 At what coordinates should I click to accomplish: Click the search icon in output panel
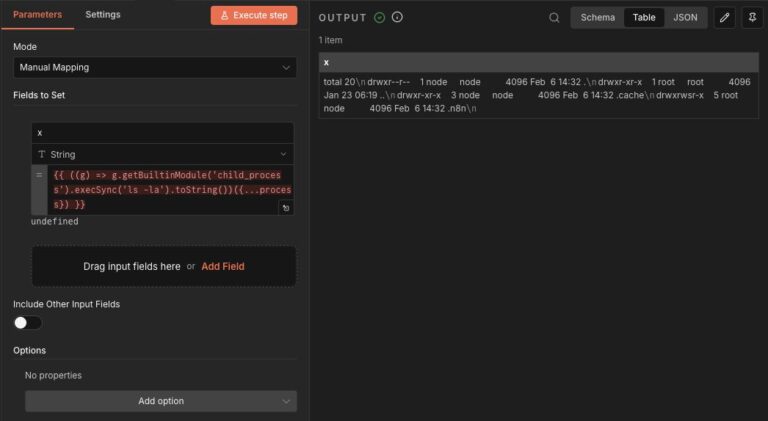tap(554, 18)
